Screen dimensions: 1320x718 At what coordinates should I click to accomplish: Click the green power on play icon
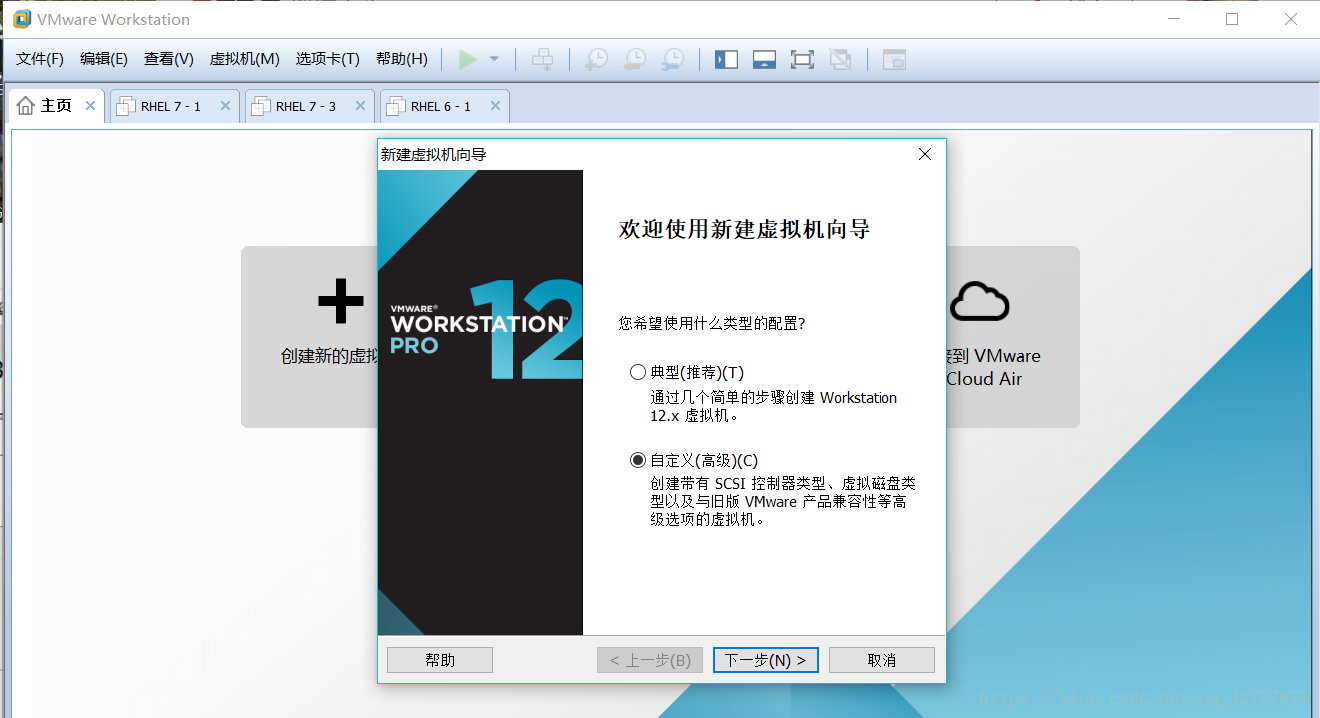pos(467,59)
